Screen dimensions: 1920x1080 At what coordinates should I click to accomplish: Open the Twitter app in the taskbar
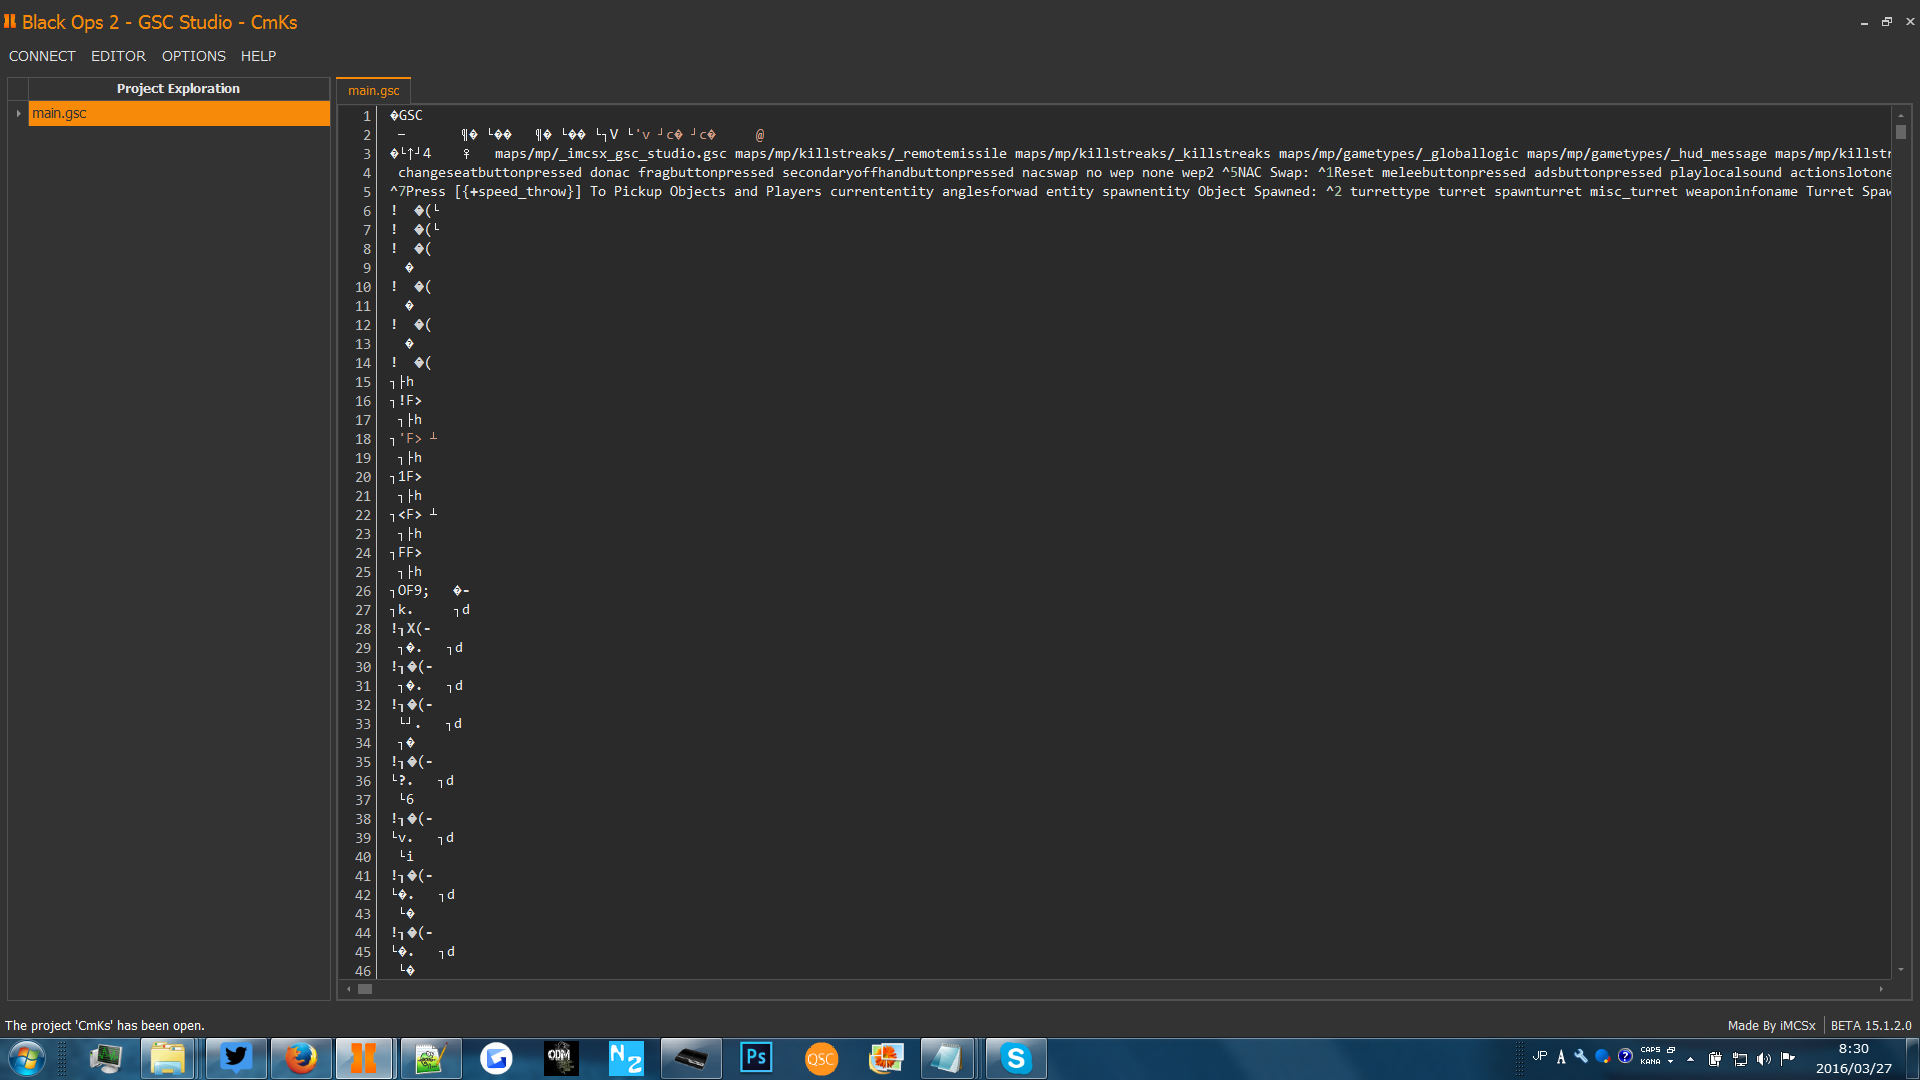tap(236, 1058)
